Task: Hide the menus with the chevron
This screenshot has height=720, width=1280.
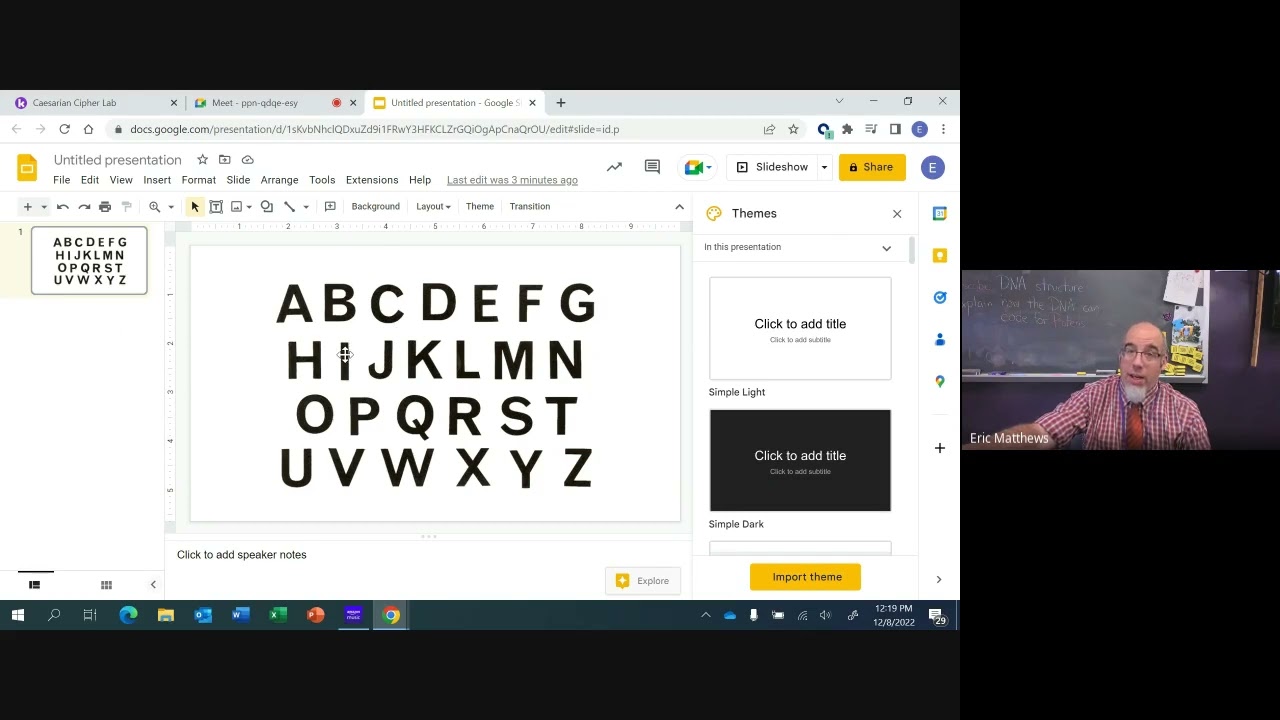Action: click(x=679, y=207)
